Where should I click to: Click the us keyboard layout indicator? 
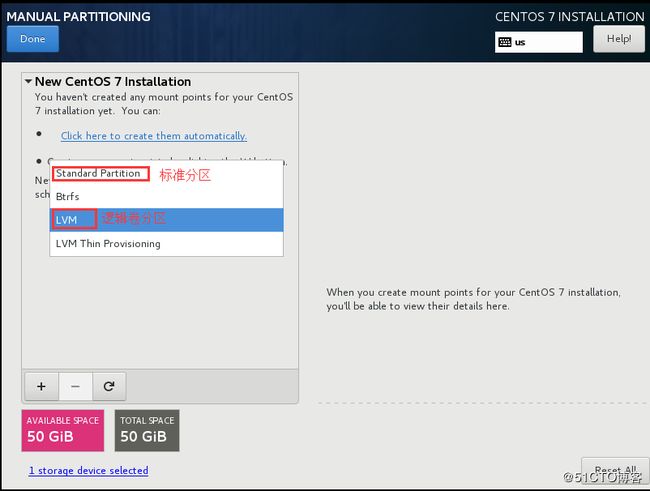pyautogui.click(x=538, y=42)
